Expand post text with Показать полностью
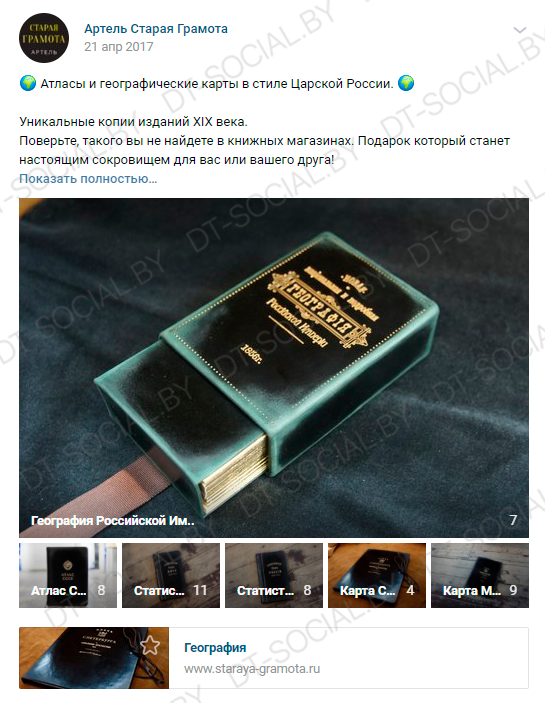Viewport: 546px width, 703px height. 88,178
